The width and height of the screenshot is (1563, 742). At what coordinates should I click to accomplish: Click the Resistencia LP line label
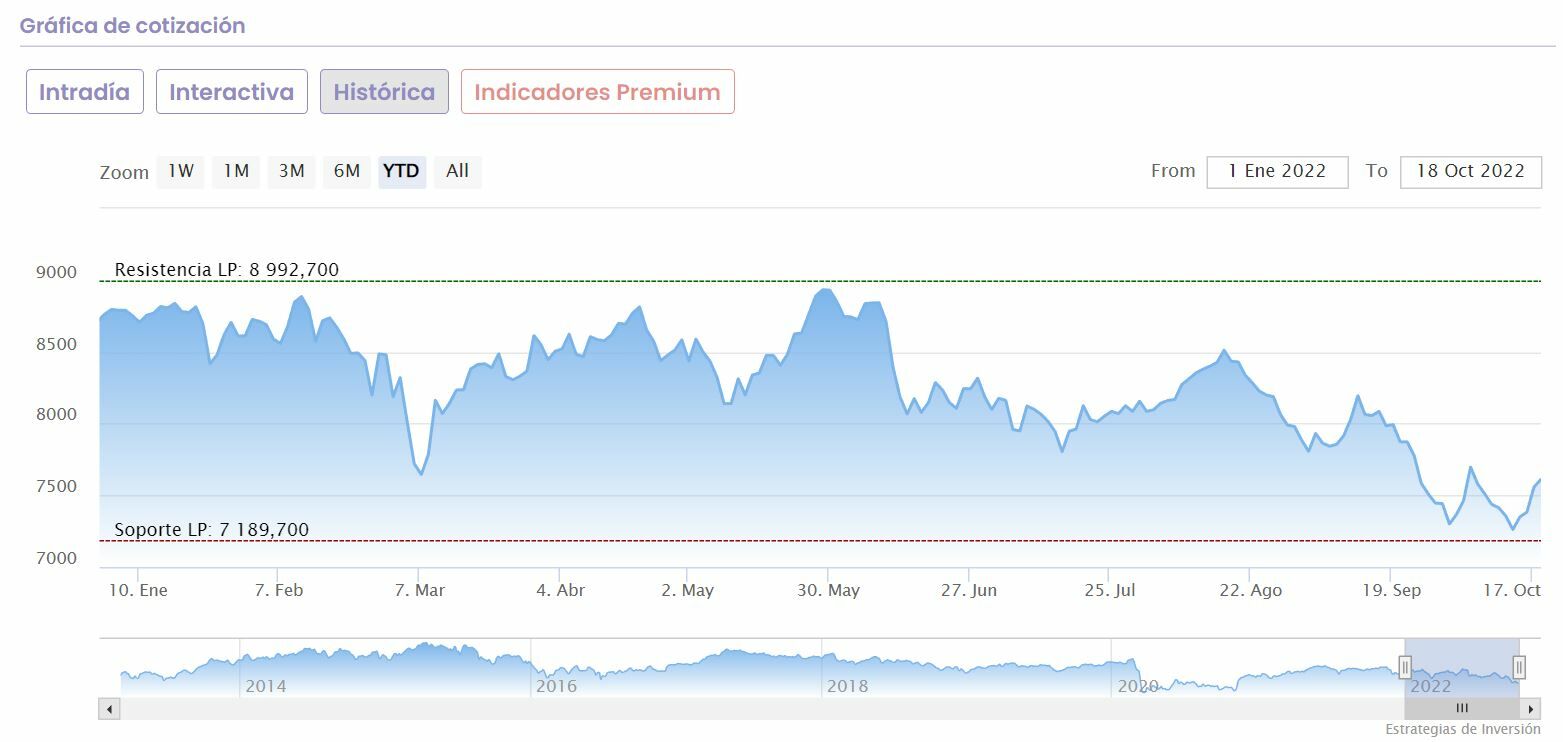[227, 270]
